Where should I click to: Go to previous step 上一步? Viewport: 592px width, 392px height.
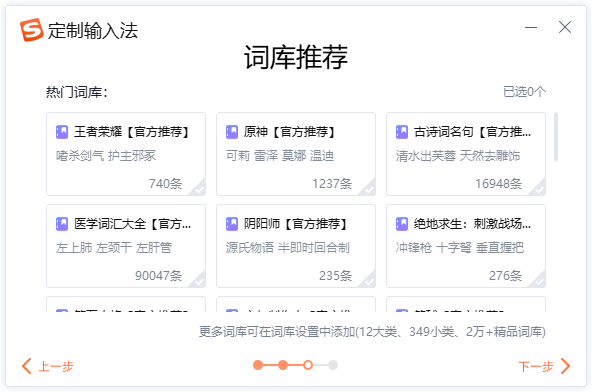pos(48,366)
